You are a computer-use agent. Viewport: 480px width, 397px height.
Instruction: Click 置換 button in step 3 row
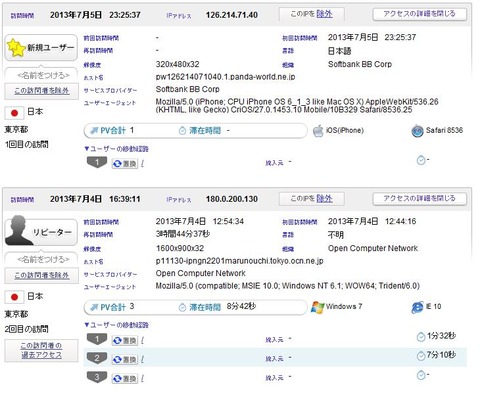click(x=125, y=379)
